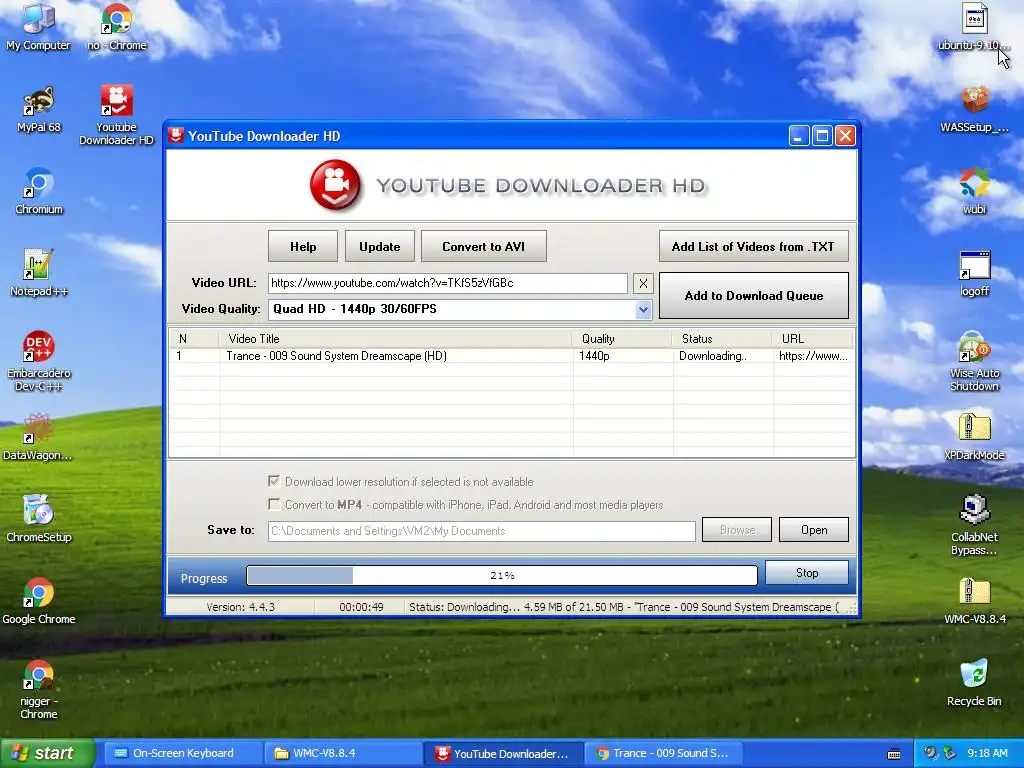Open the DataWagon desktop shortcut
The width and height of the screenshot is (1024, 768).
[38, 438]
